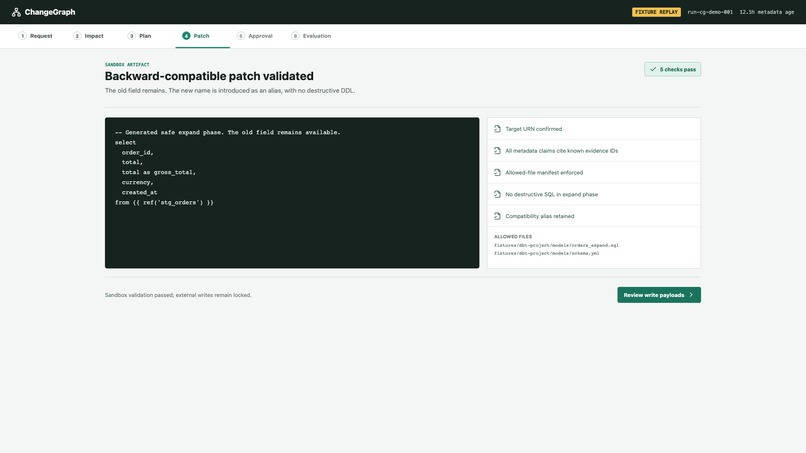This screenshot has width=806, height=453.
Task: Select No destructive SQL in expand phase
Action: coord(594,194)
